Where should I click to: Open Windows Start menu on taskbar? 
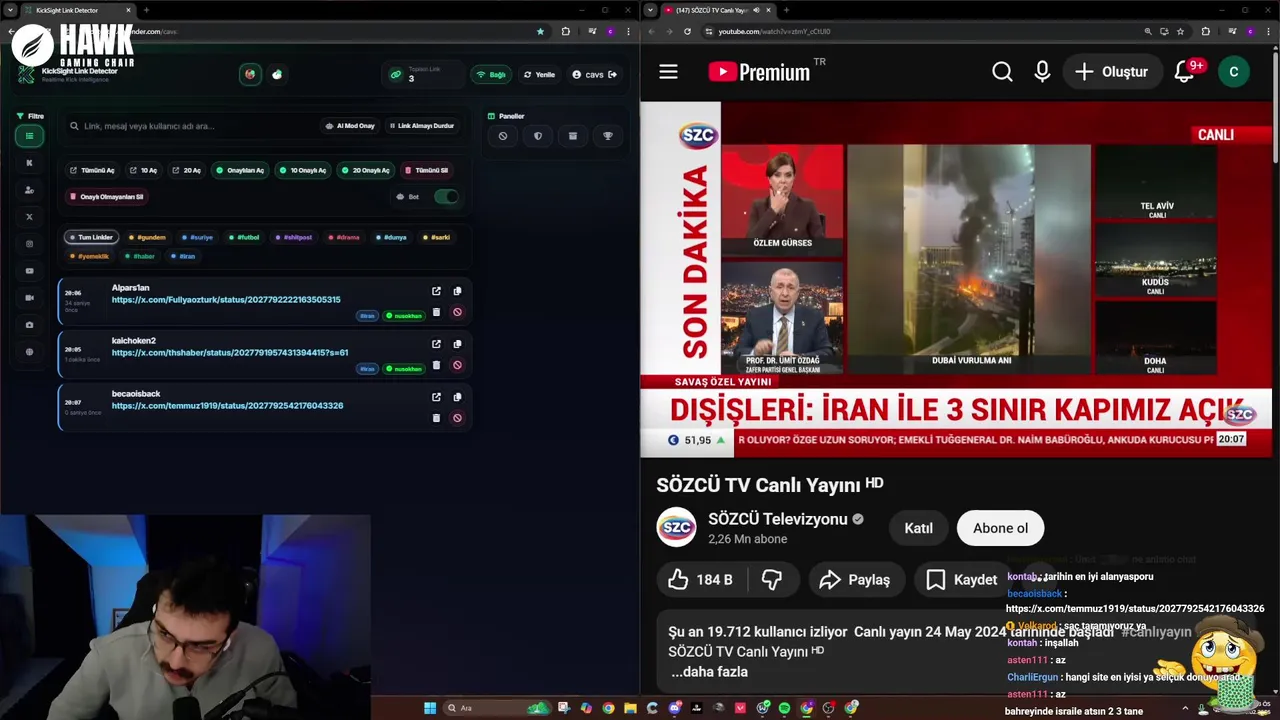click(429, 708)
